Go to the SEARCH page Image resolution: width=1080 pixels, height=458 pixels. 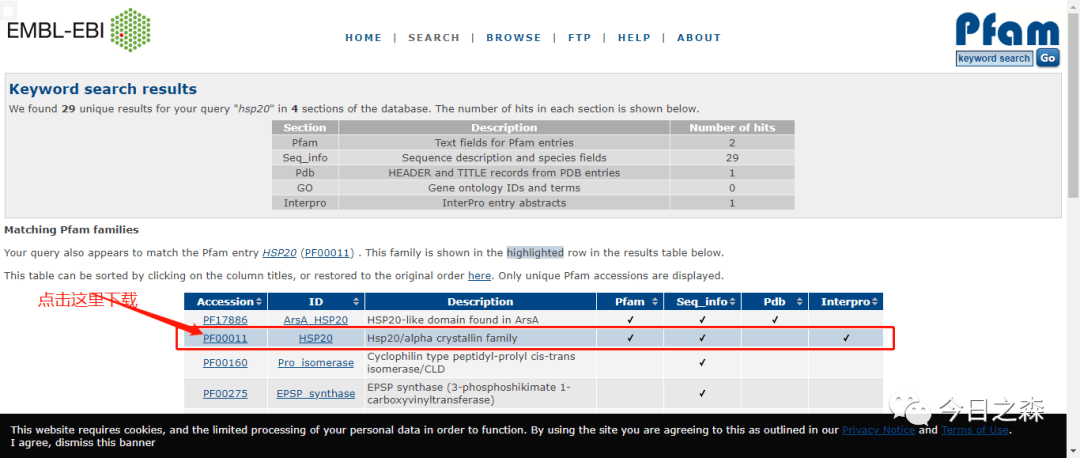pos(434,38)
